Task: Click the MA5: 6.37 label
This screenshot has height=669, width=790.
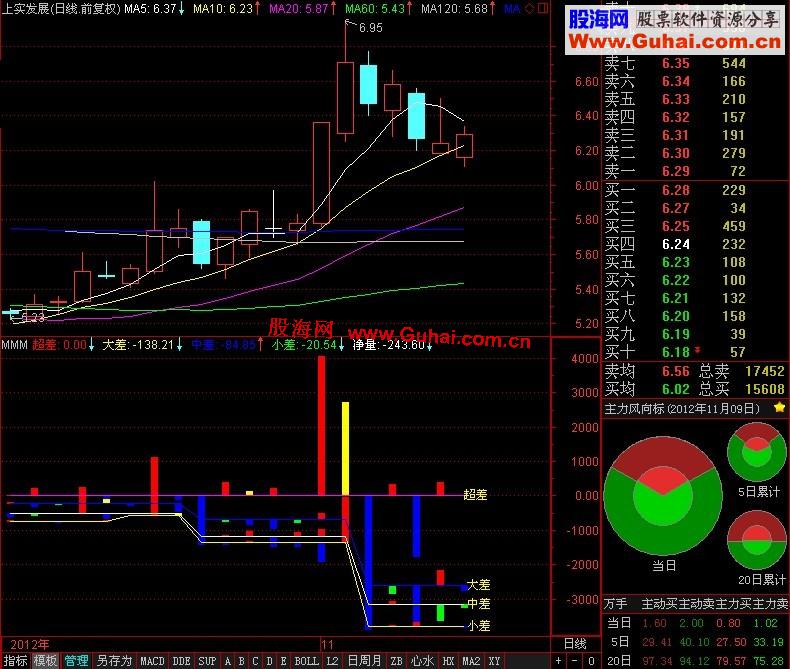Action: pos(150,9)
